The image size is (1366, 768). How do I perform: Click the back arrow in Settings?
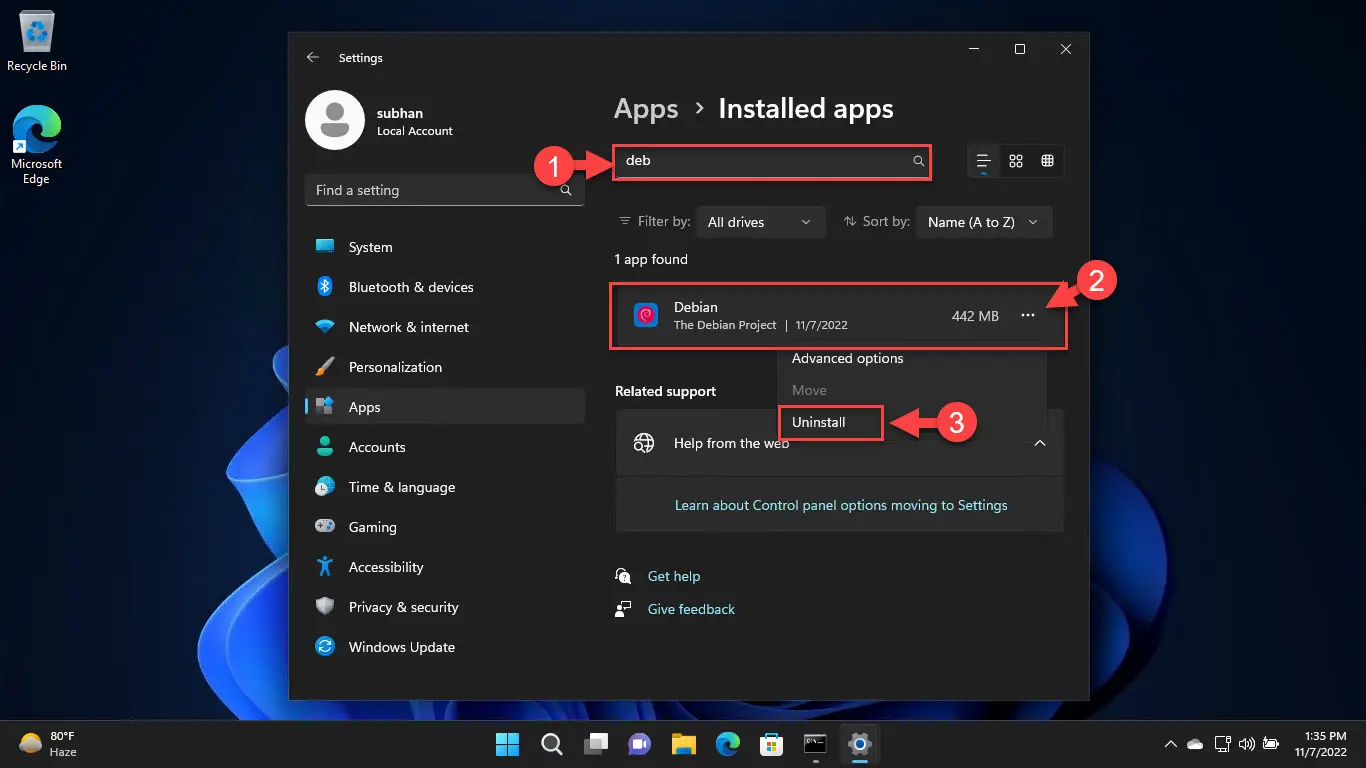coord(313,58)
